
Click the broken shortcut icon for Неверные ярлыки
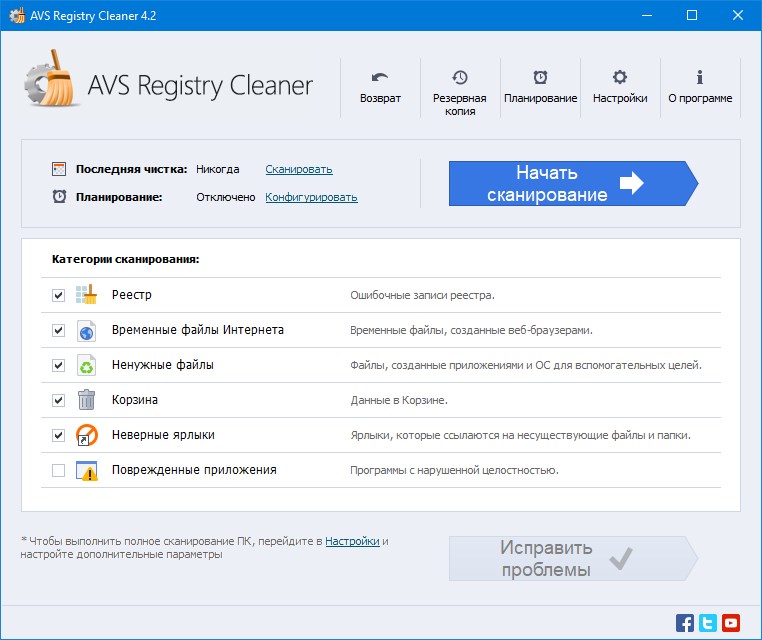point(87,435)
